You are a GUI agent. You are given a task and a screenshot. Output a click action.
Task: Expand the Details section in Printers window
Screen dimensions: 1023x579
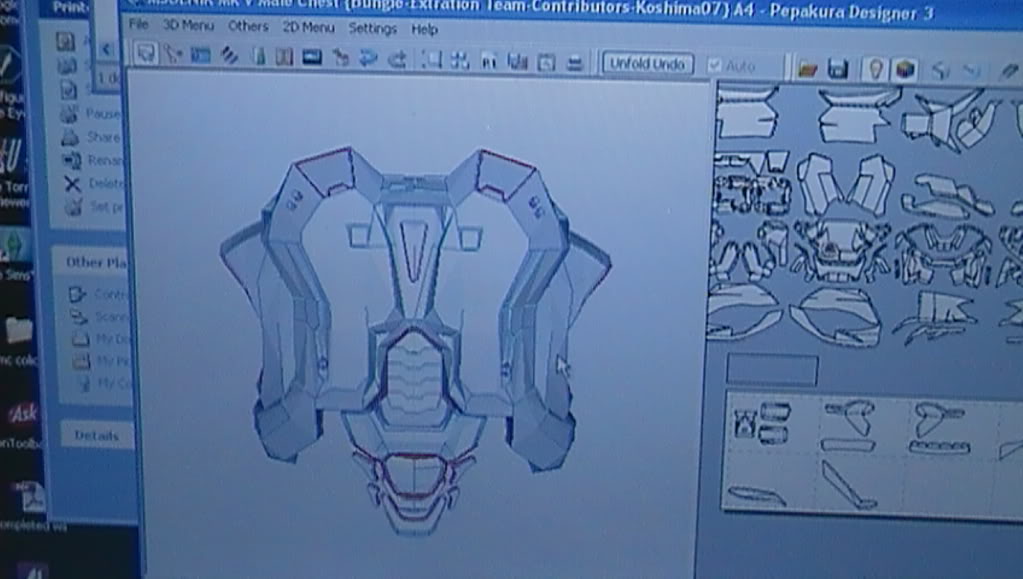click(97, 435)
